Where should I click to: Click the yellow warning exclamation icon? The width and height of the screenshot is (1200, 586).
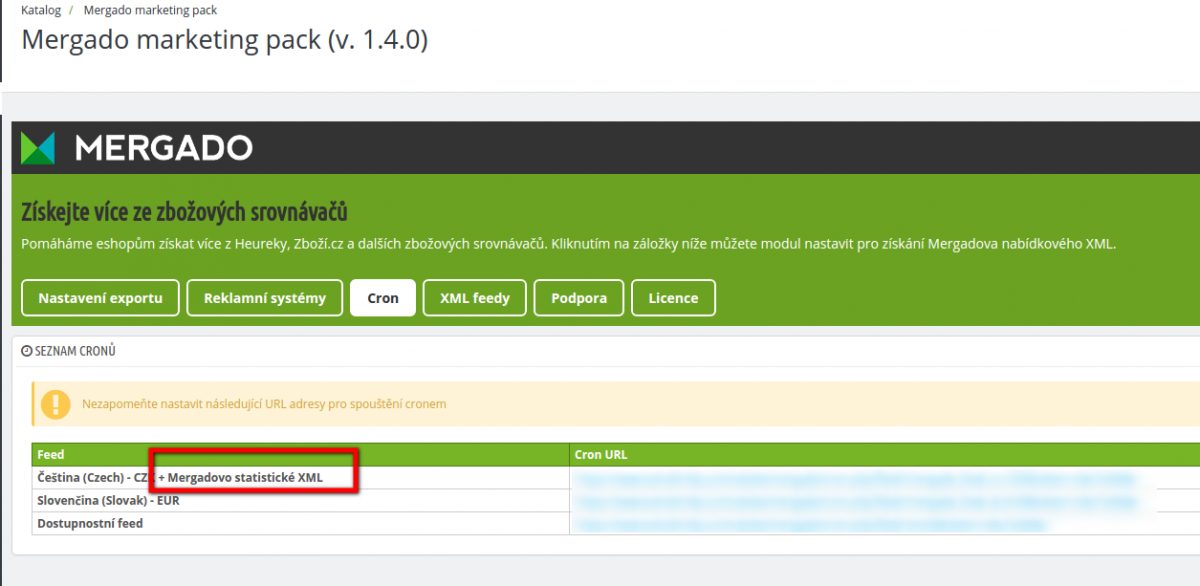(x=56, y=404)
